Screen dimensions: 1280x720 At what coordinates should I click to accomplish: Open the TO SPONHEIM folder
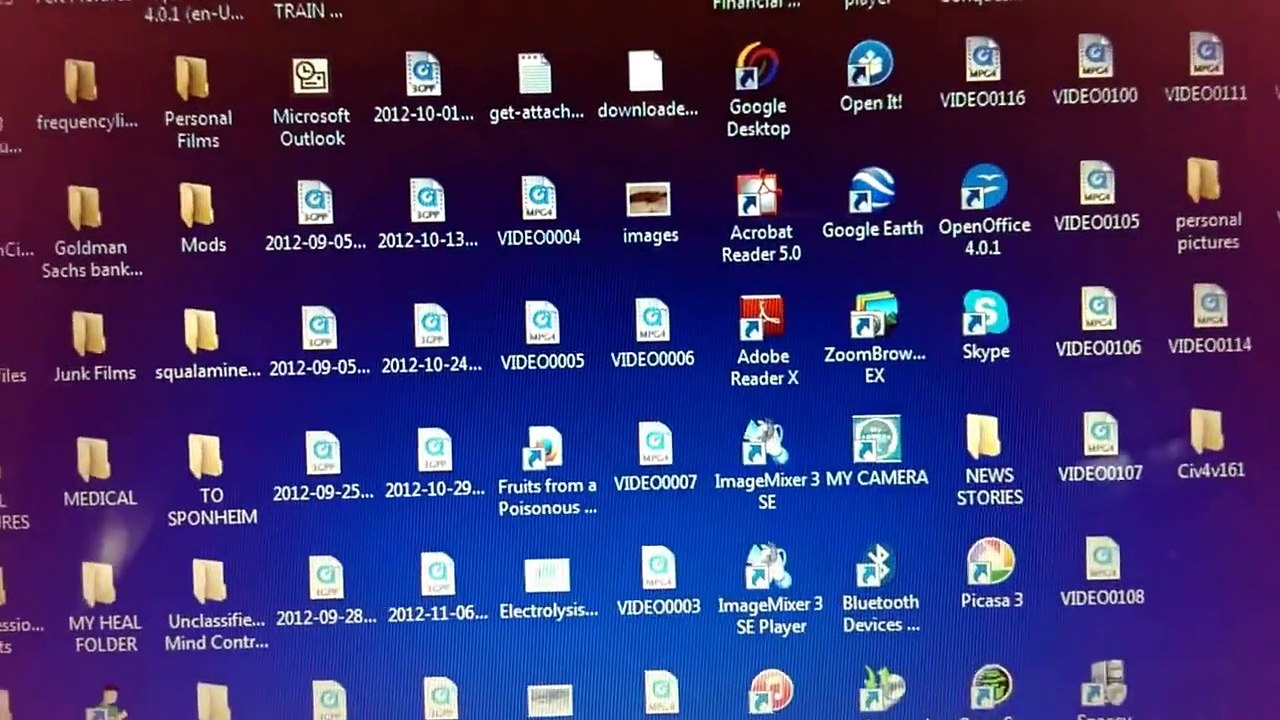pos(205,456)
